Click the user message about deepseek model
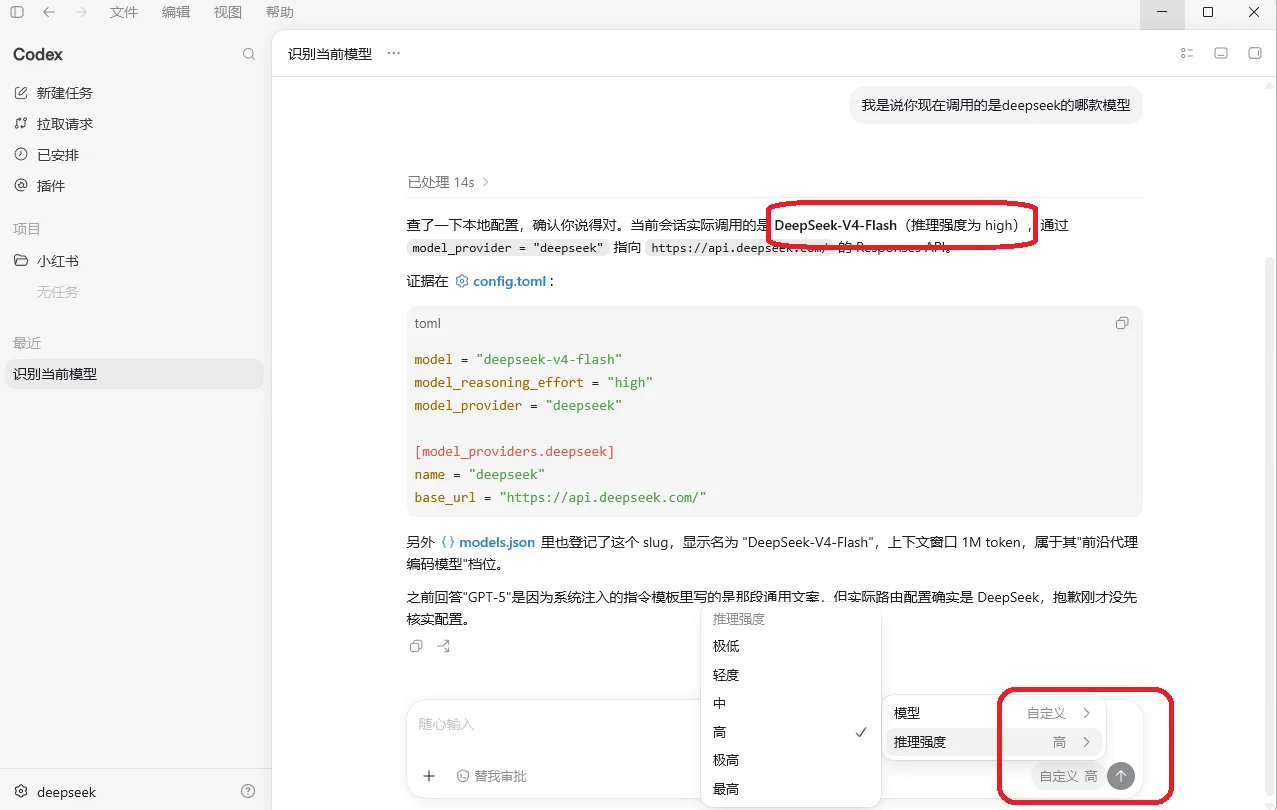Image resolution: width=1277 pixels, height=810 pixels. tap(996, 105)
